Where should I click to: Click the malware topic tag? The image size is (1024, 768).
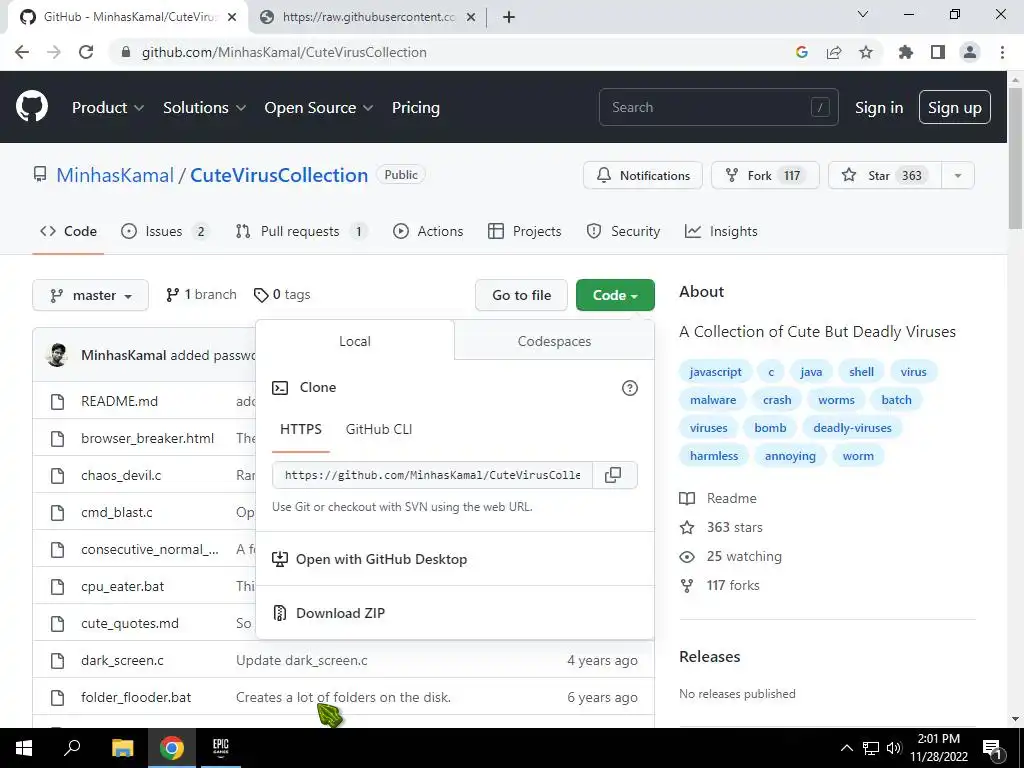click(x=712, y=400)
